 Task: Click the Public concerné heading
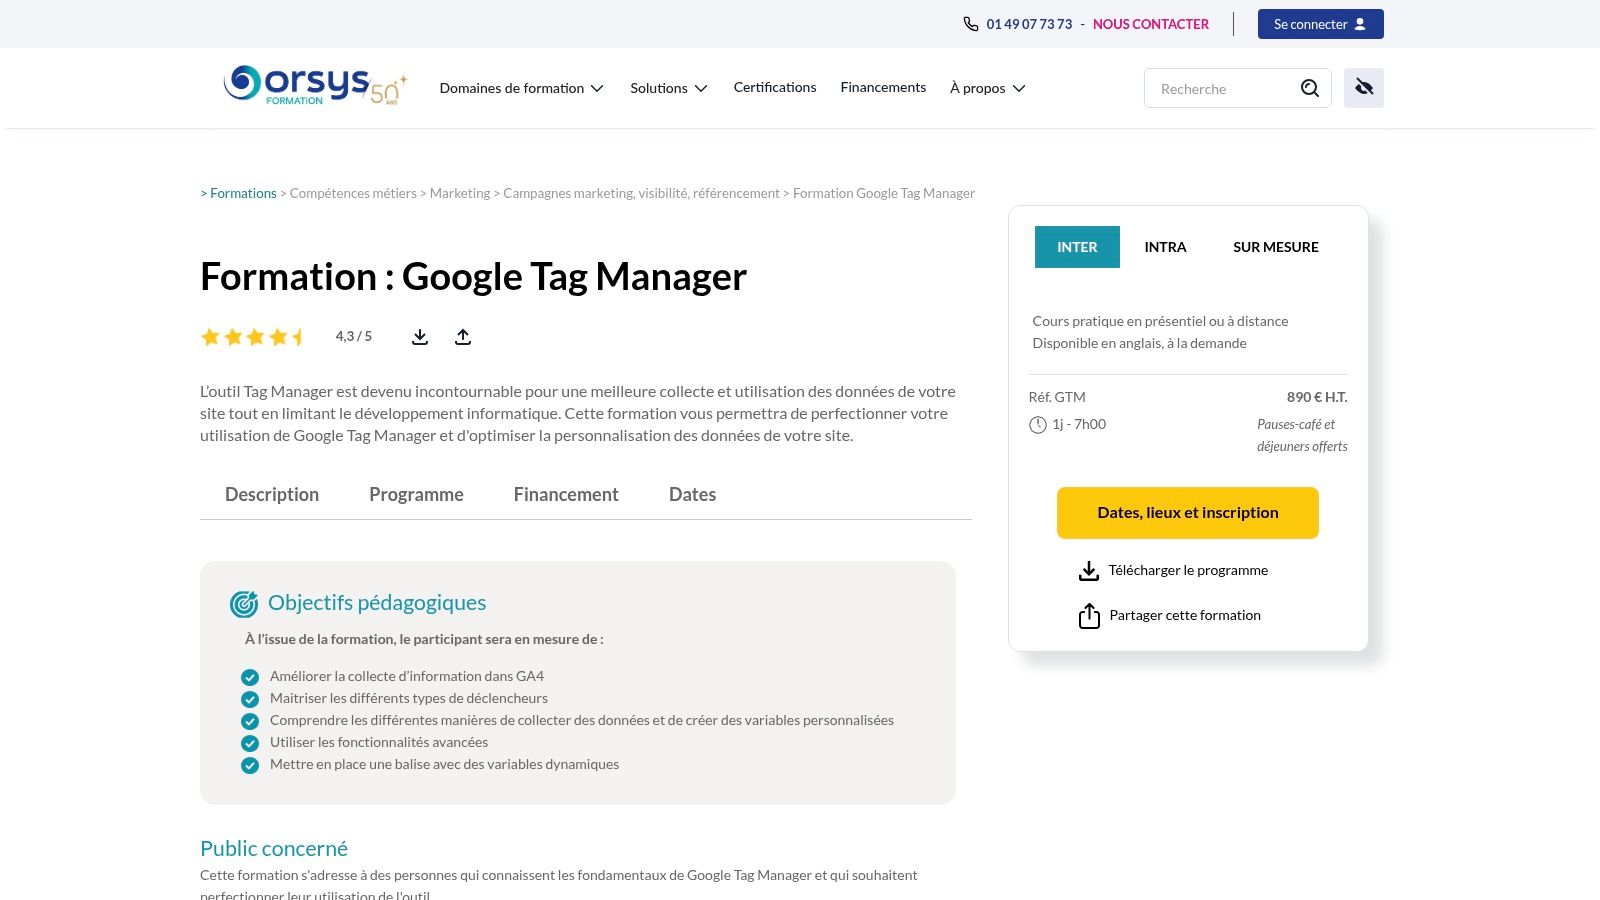[x=274, y=848]
